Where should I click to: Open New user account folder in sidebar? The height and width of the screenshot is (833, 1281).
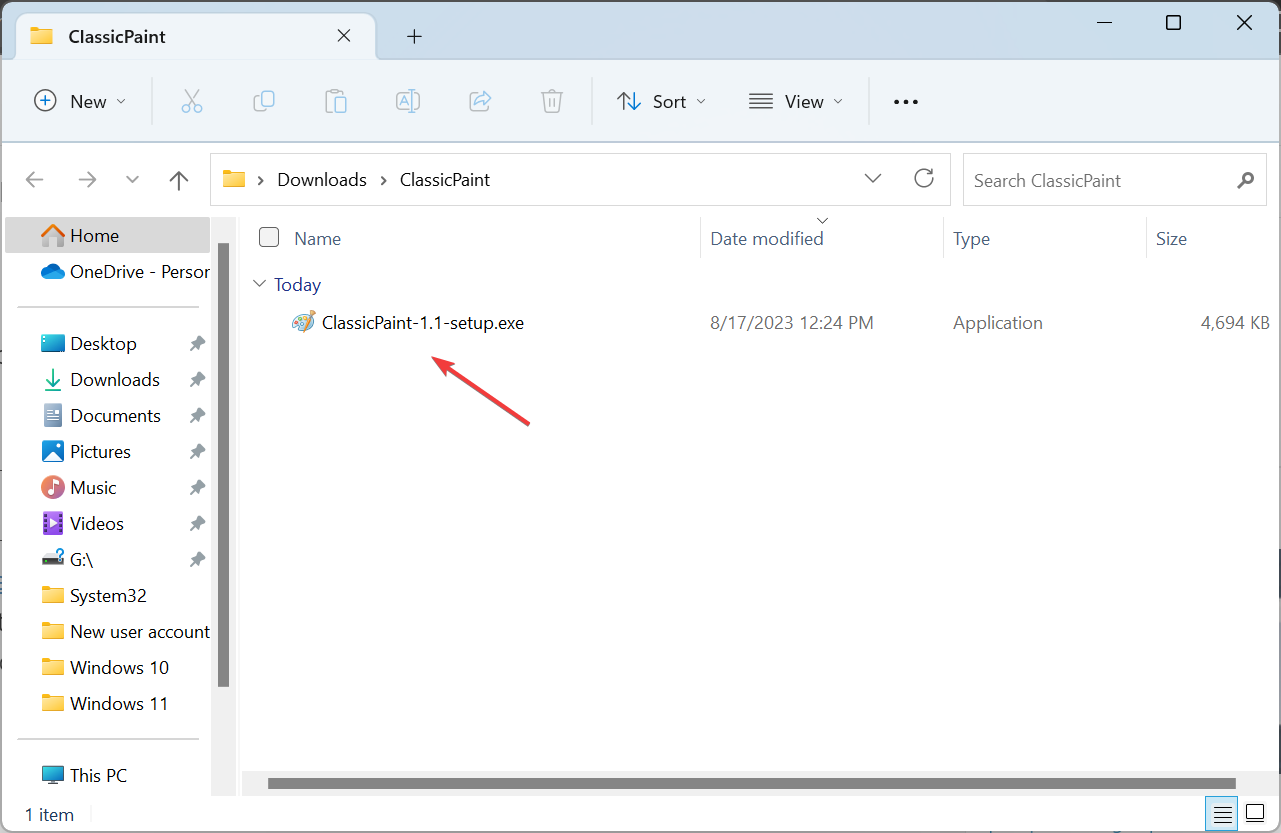[x=125, y=631]
